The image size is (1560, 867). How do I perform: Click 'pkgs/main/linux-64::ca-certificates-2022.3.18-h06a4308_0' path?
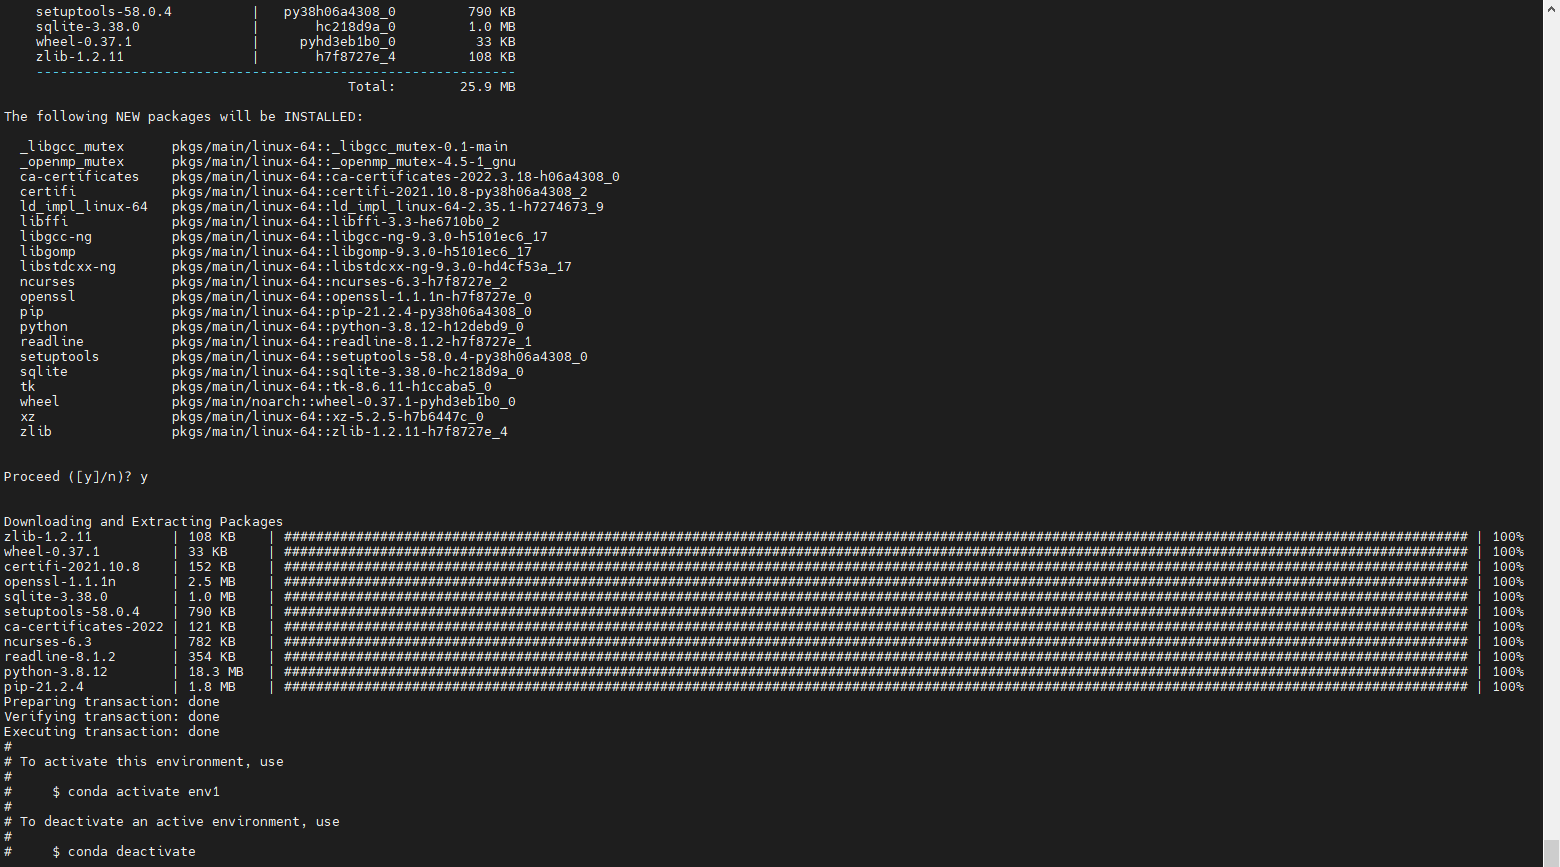pos(396,177)
